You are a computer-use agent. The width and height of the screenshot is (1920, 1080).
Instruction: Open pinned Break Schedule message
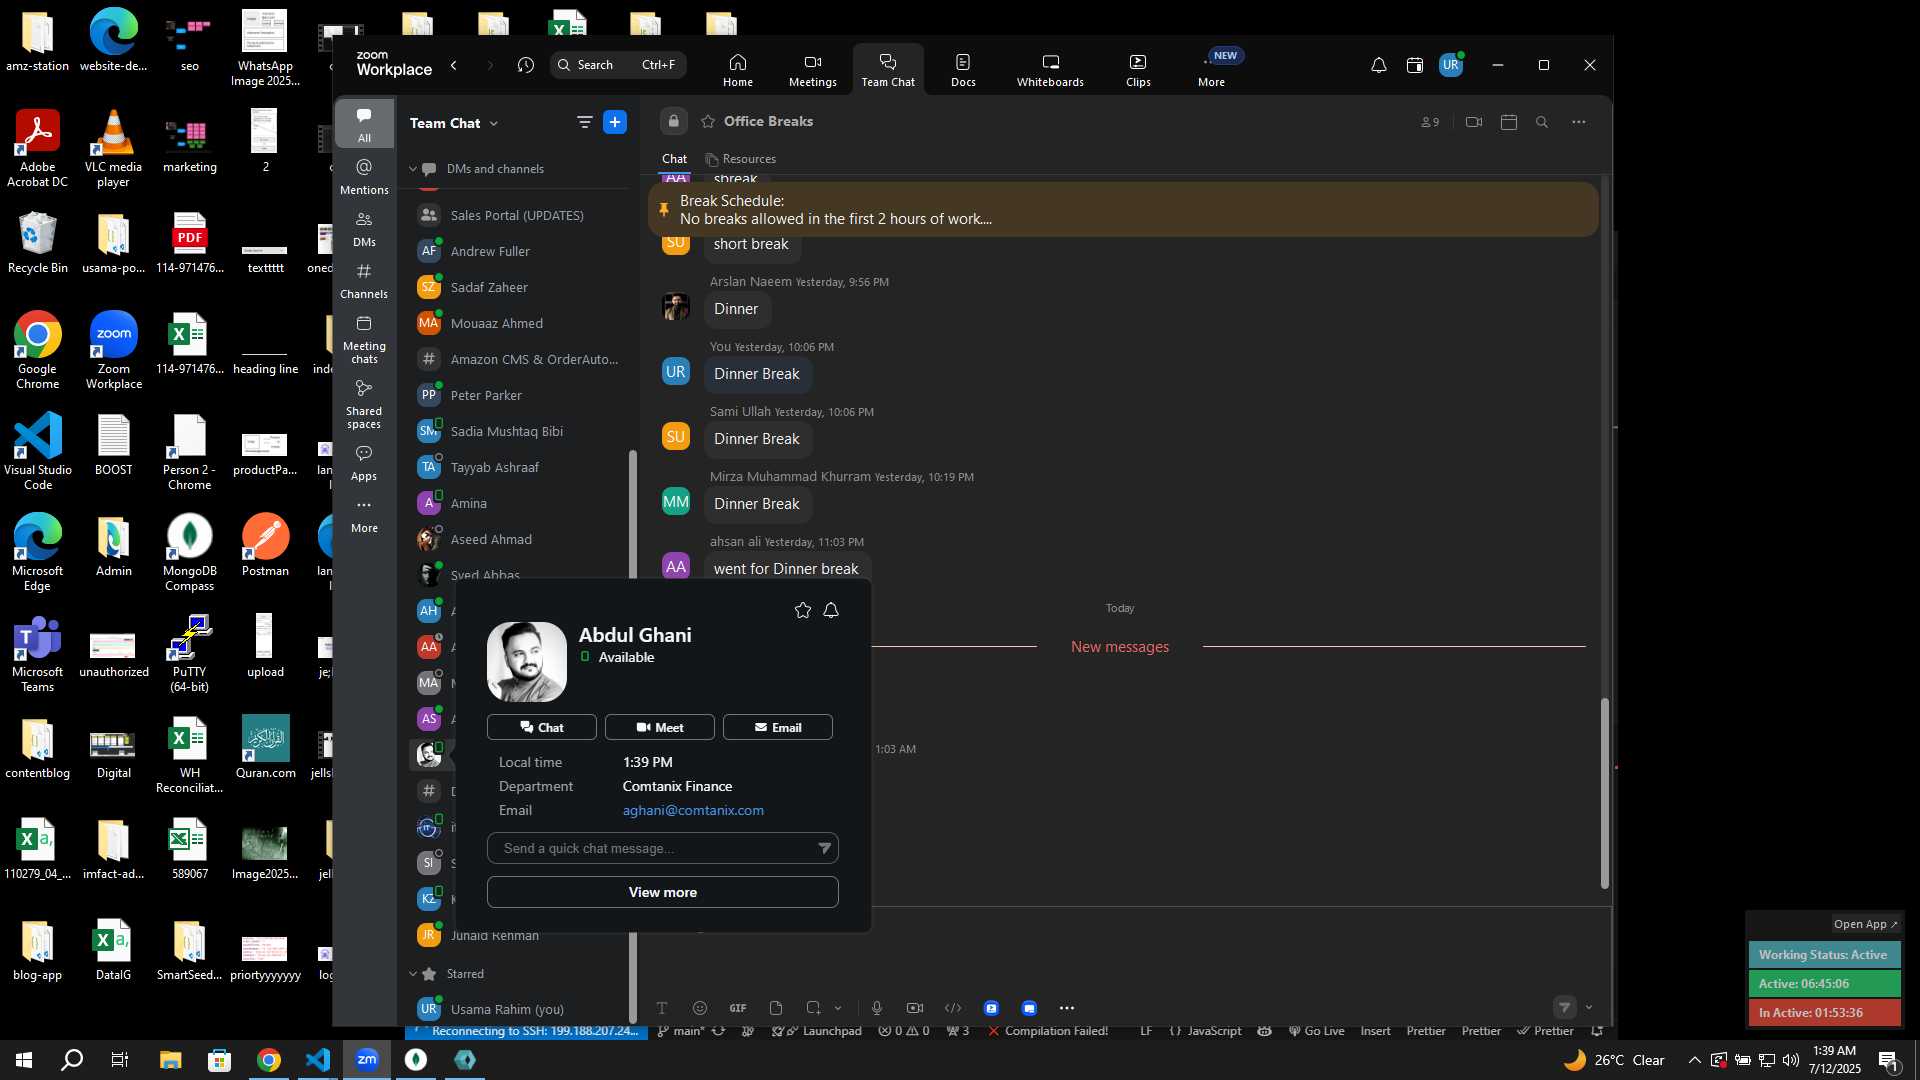pos(1123,210)
